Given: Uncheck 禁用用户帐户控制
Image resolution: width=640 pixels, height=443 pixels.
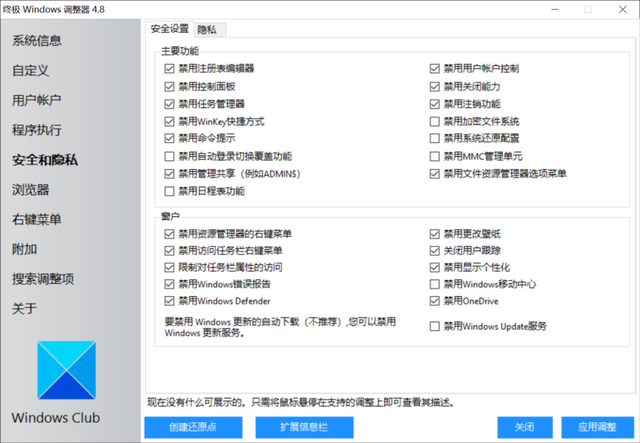Looking at the screenshot, I should pos(435,69).
